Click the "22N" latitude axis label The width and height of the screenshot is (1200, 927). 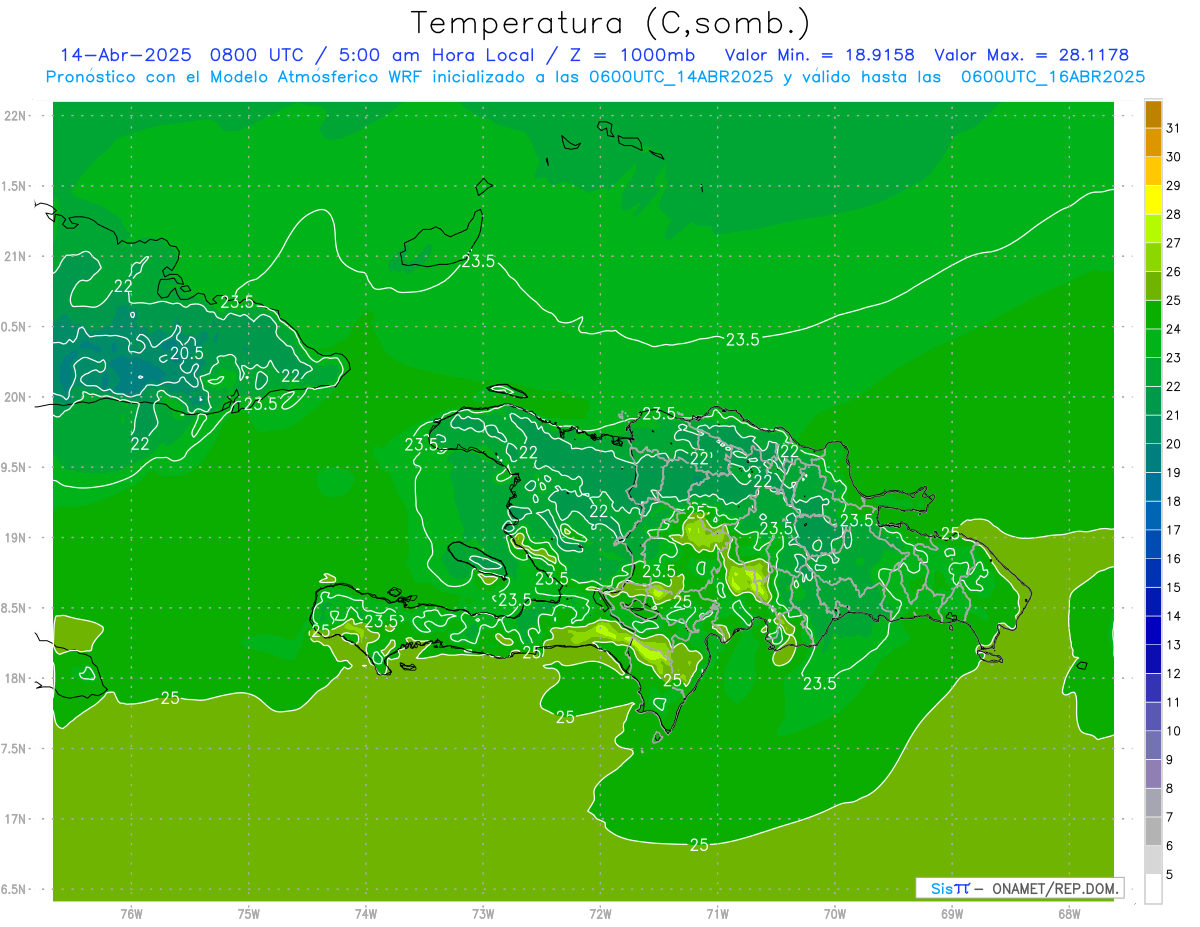click(x=15, y=115)
